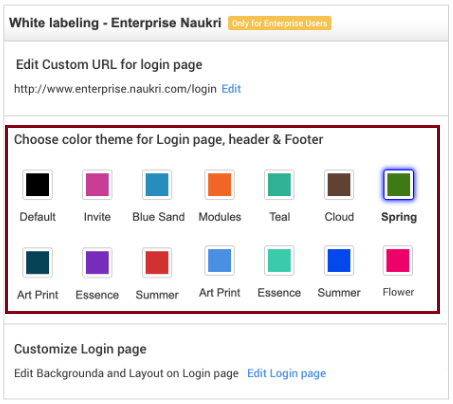Choose the pink Invite theme swatch
The height and width of the screenshot is (404, 453).
click(x=97, y=184)
